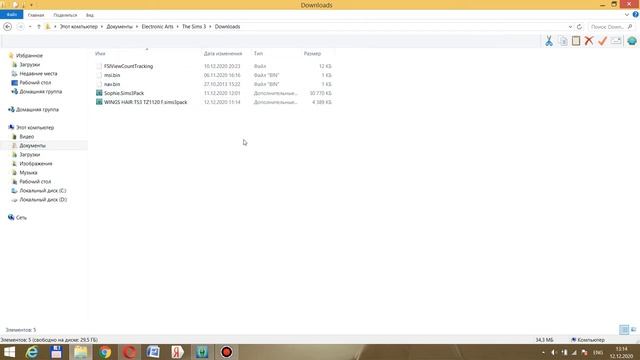Viewport: 640px width, 360px height.
Task: Open Видео under Этот компьютер
Action: point(27,136)
